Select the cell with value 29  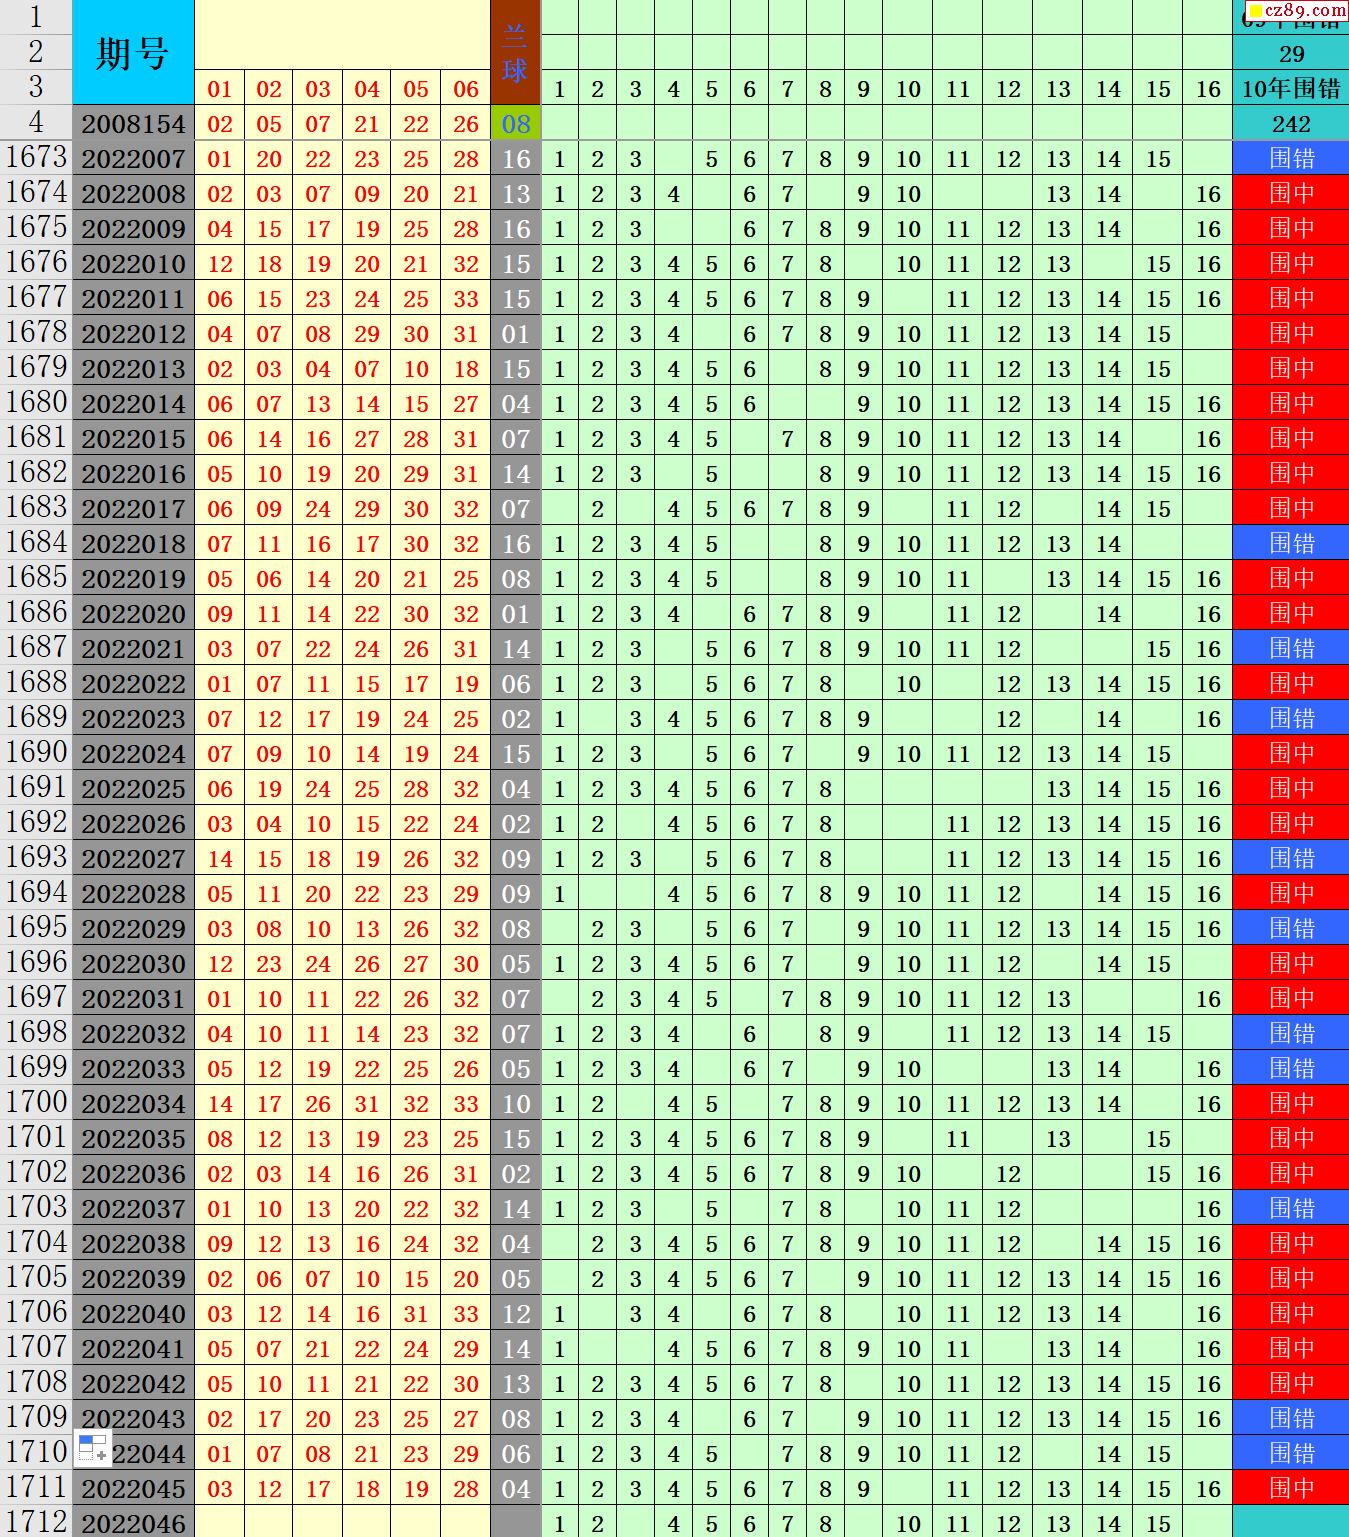tap(1290, 54)
